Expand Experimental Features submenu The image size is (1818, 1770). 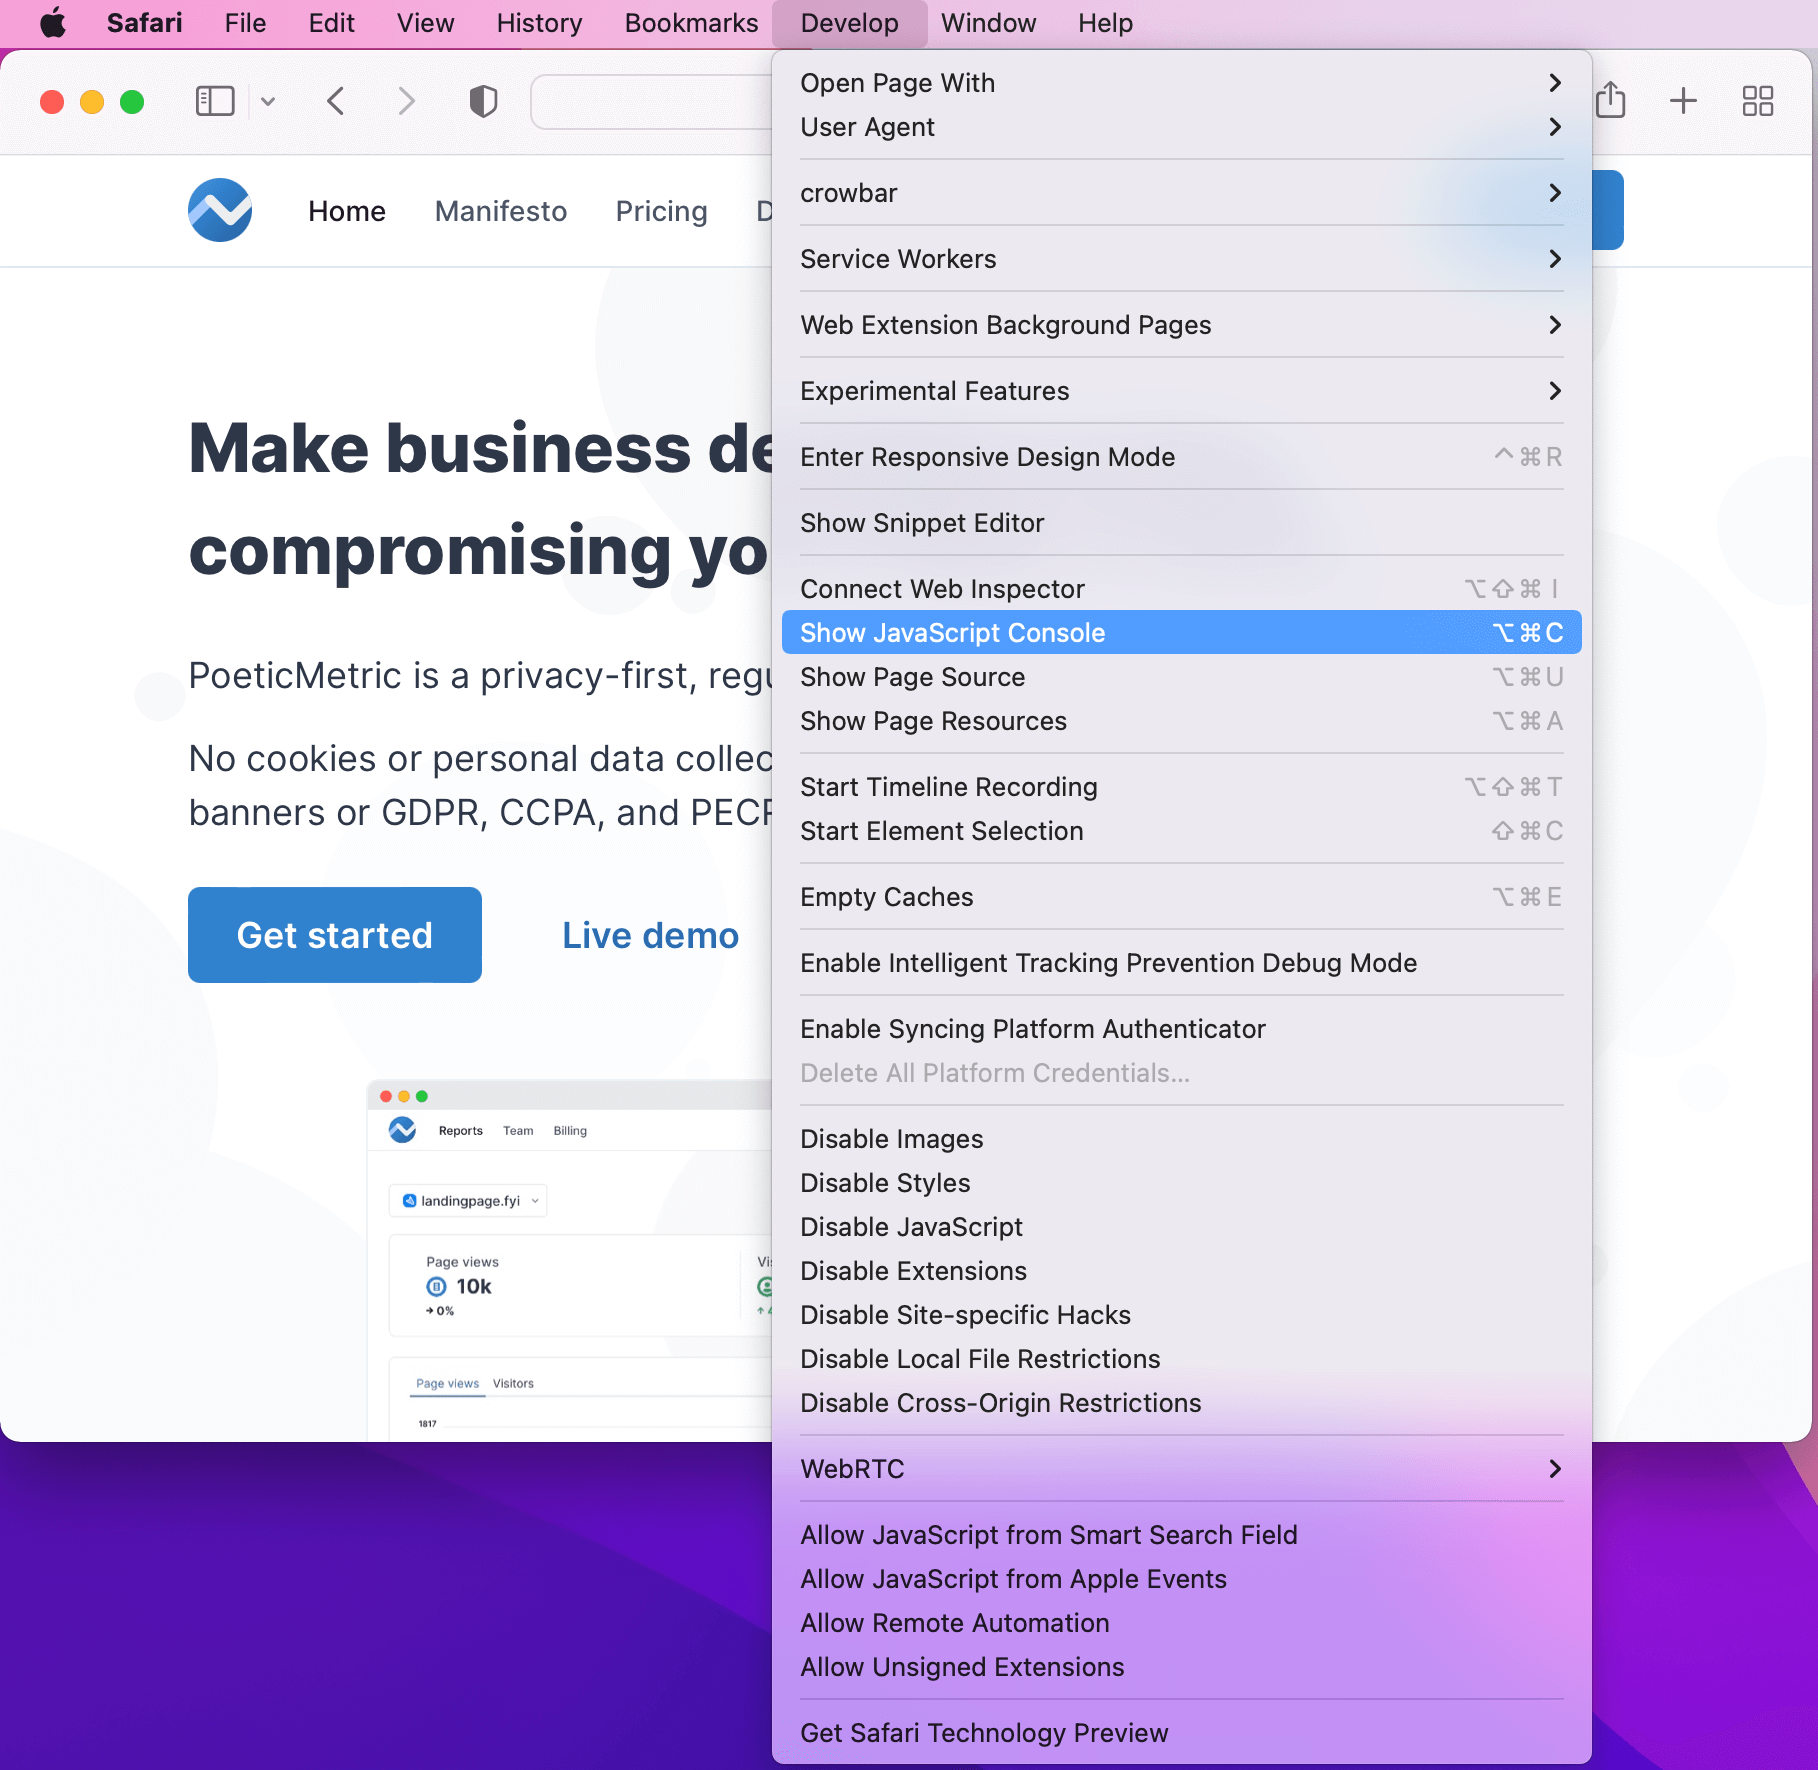[1181, 391]
